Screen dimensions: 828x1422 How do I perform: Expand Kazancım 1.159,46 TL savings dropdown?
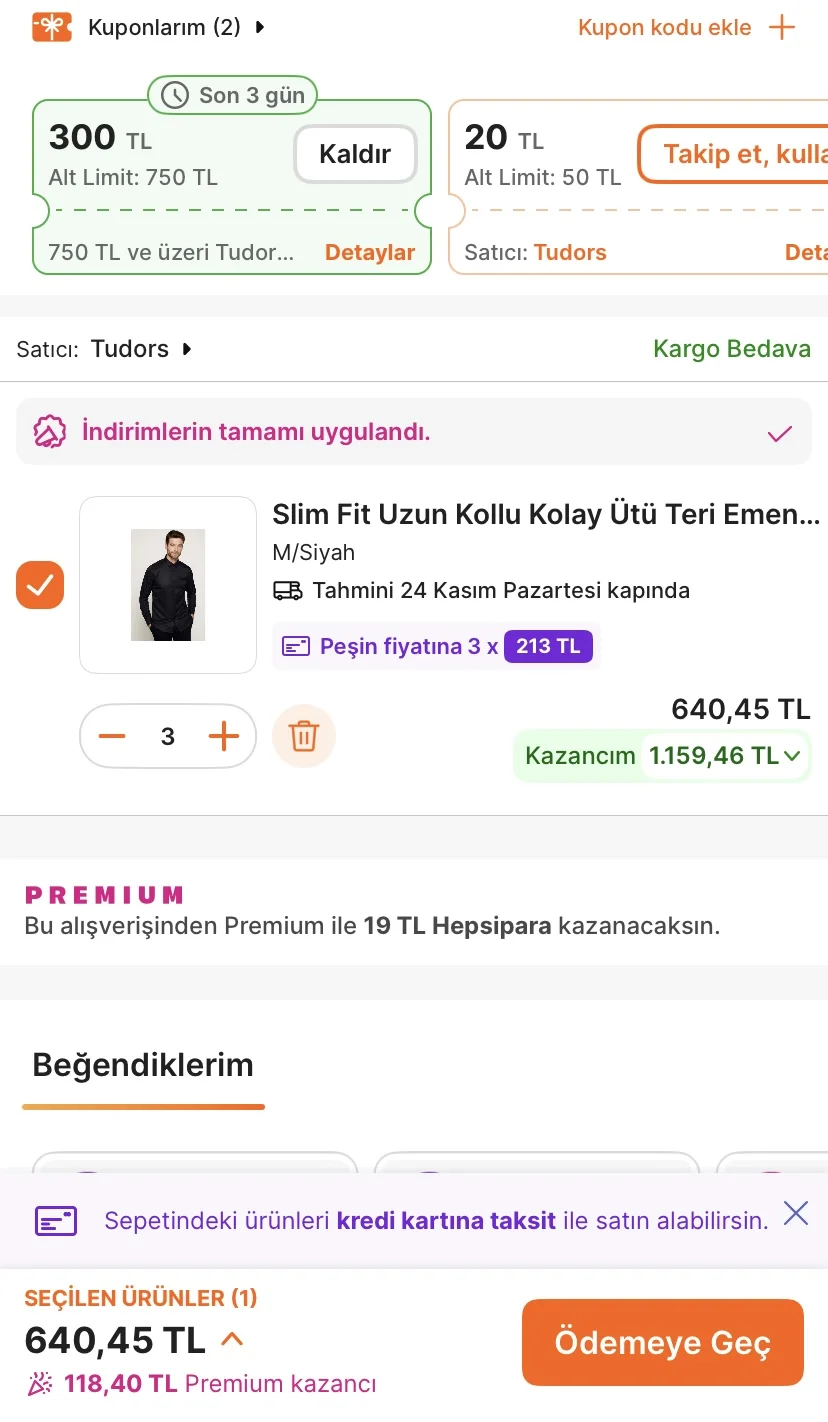click(x=792, y=756)
